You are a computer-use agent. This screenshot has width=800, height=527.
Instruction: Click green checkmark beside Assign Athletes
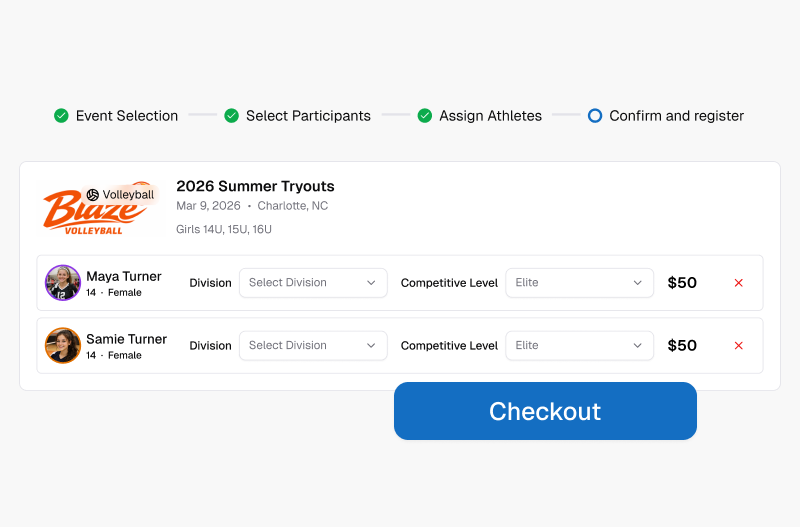(x=425, y=116)
